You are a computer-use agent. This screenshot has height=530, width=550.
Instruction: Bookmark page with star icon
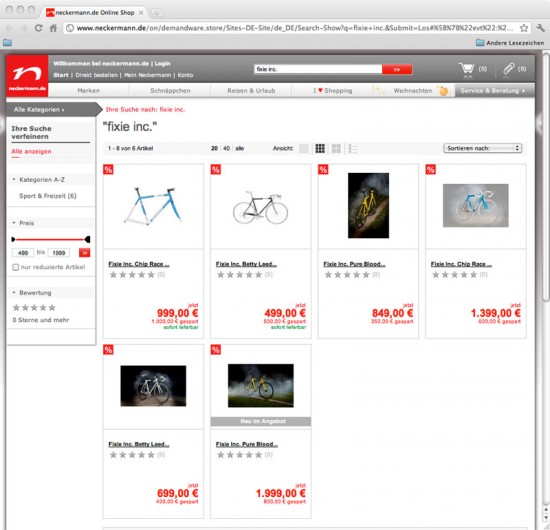524,28
